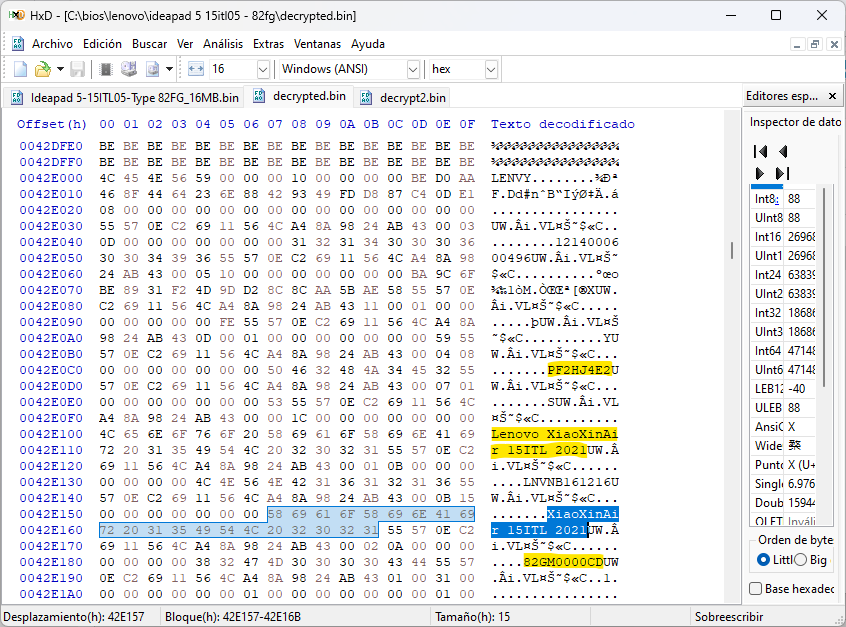Viewport: 846px width, 627px height.
Task: Click the LNVNB161216 decoded text
Action: click(x=567, y=482)
